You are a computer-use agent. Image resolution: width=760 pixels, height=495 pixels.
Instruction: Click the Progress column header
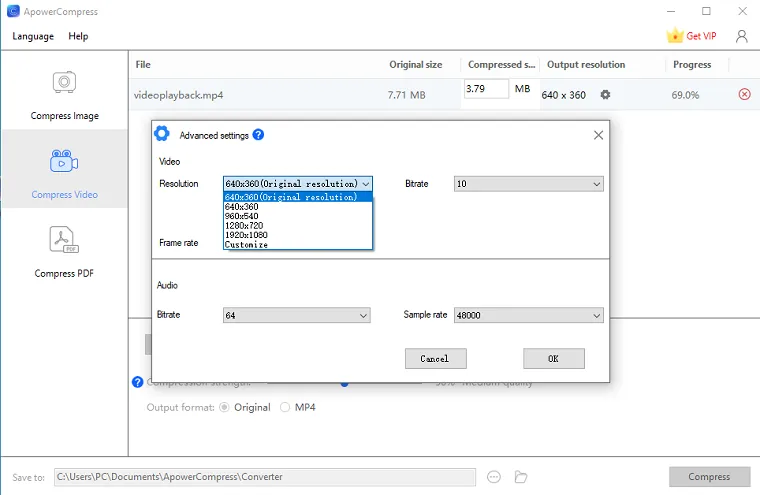click(x=692, y=64)
